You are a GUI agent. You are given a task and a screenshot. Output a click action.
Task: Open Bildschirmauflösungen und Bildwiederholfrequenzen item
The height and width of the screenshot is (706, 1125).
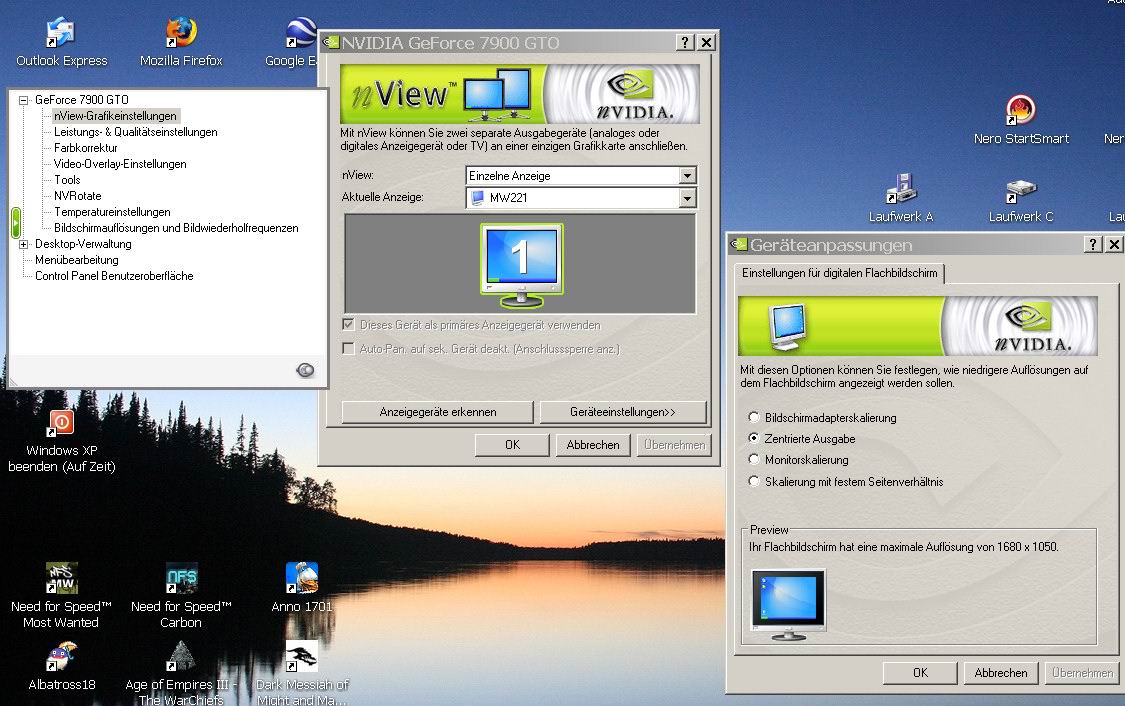click(x=176, y=228)
